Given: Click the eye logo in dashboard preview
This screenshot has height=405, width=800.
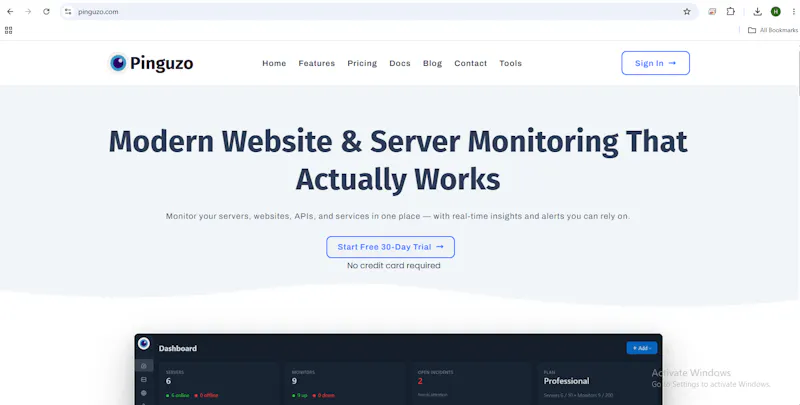Looking at the screenshot, I should 144,343.
